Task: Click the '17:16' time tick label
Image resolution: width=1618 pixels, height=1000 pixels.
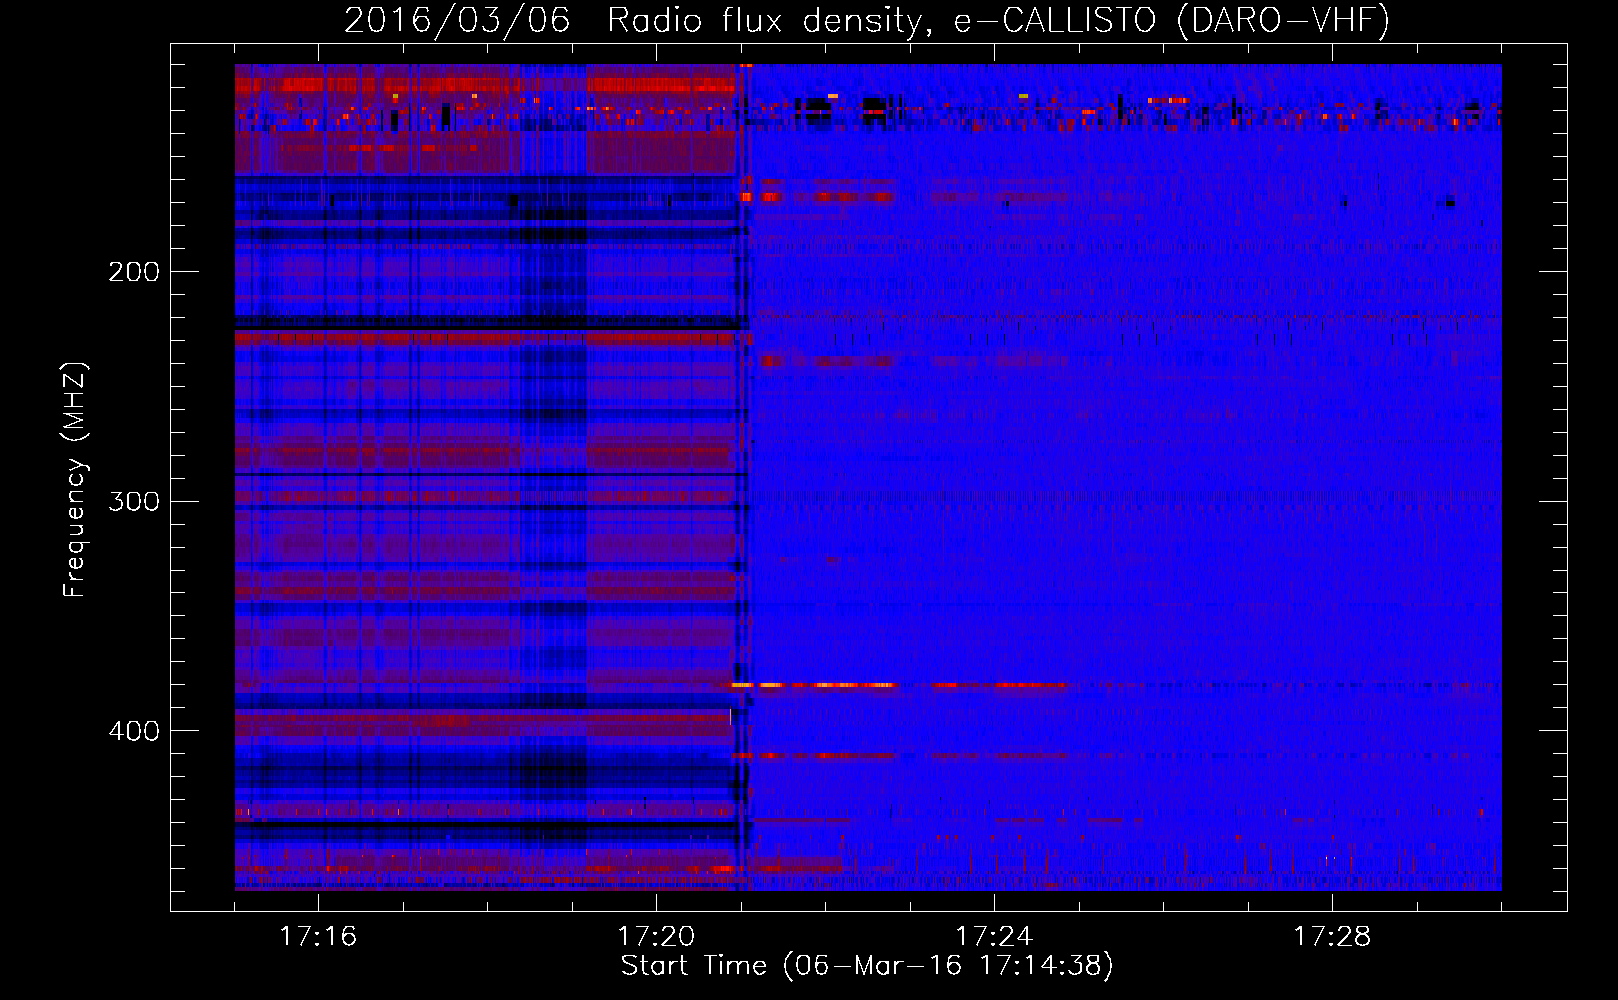Action: point(317,937)
